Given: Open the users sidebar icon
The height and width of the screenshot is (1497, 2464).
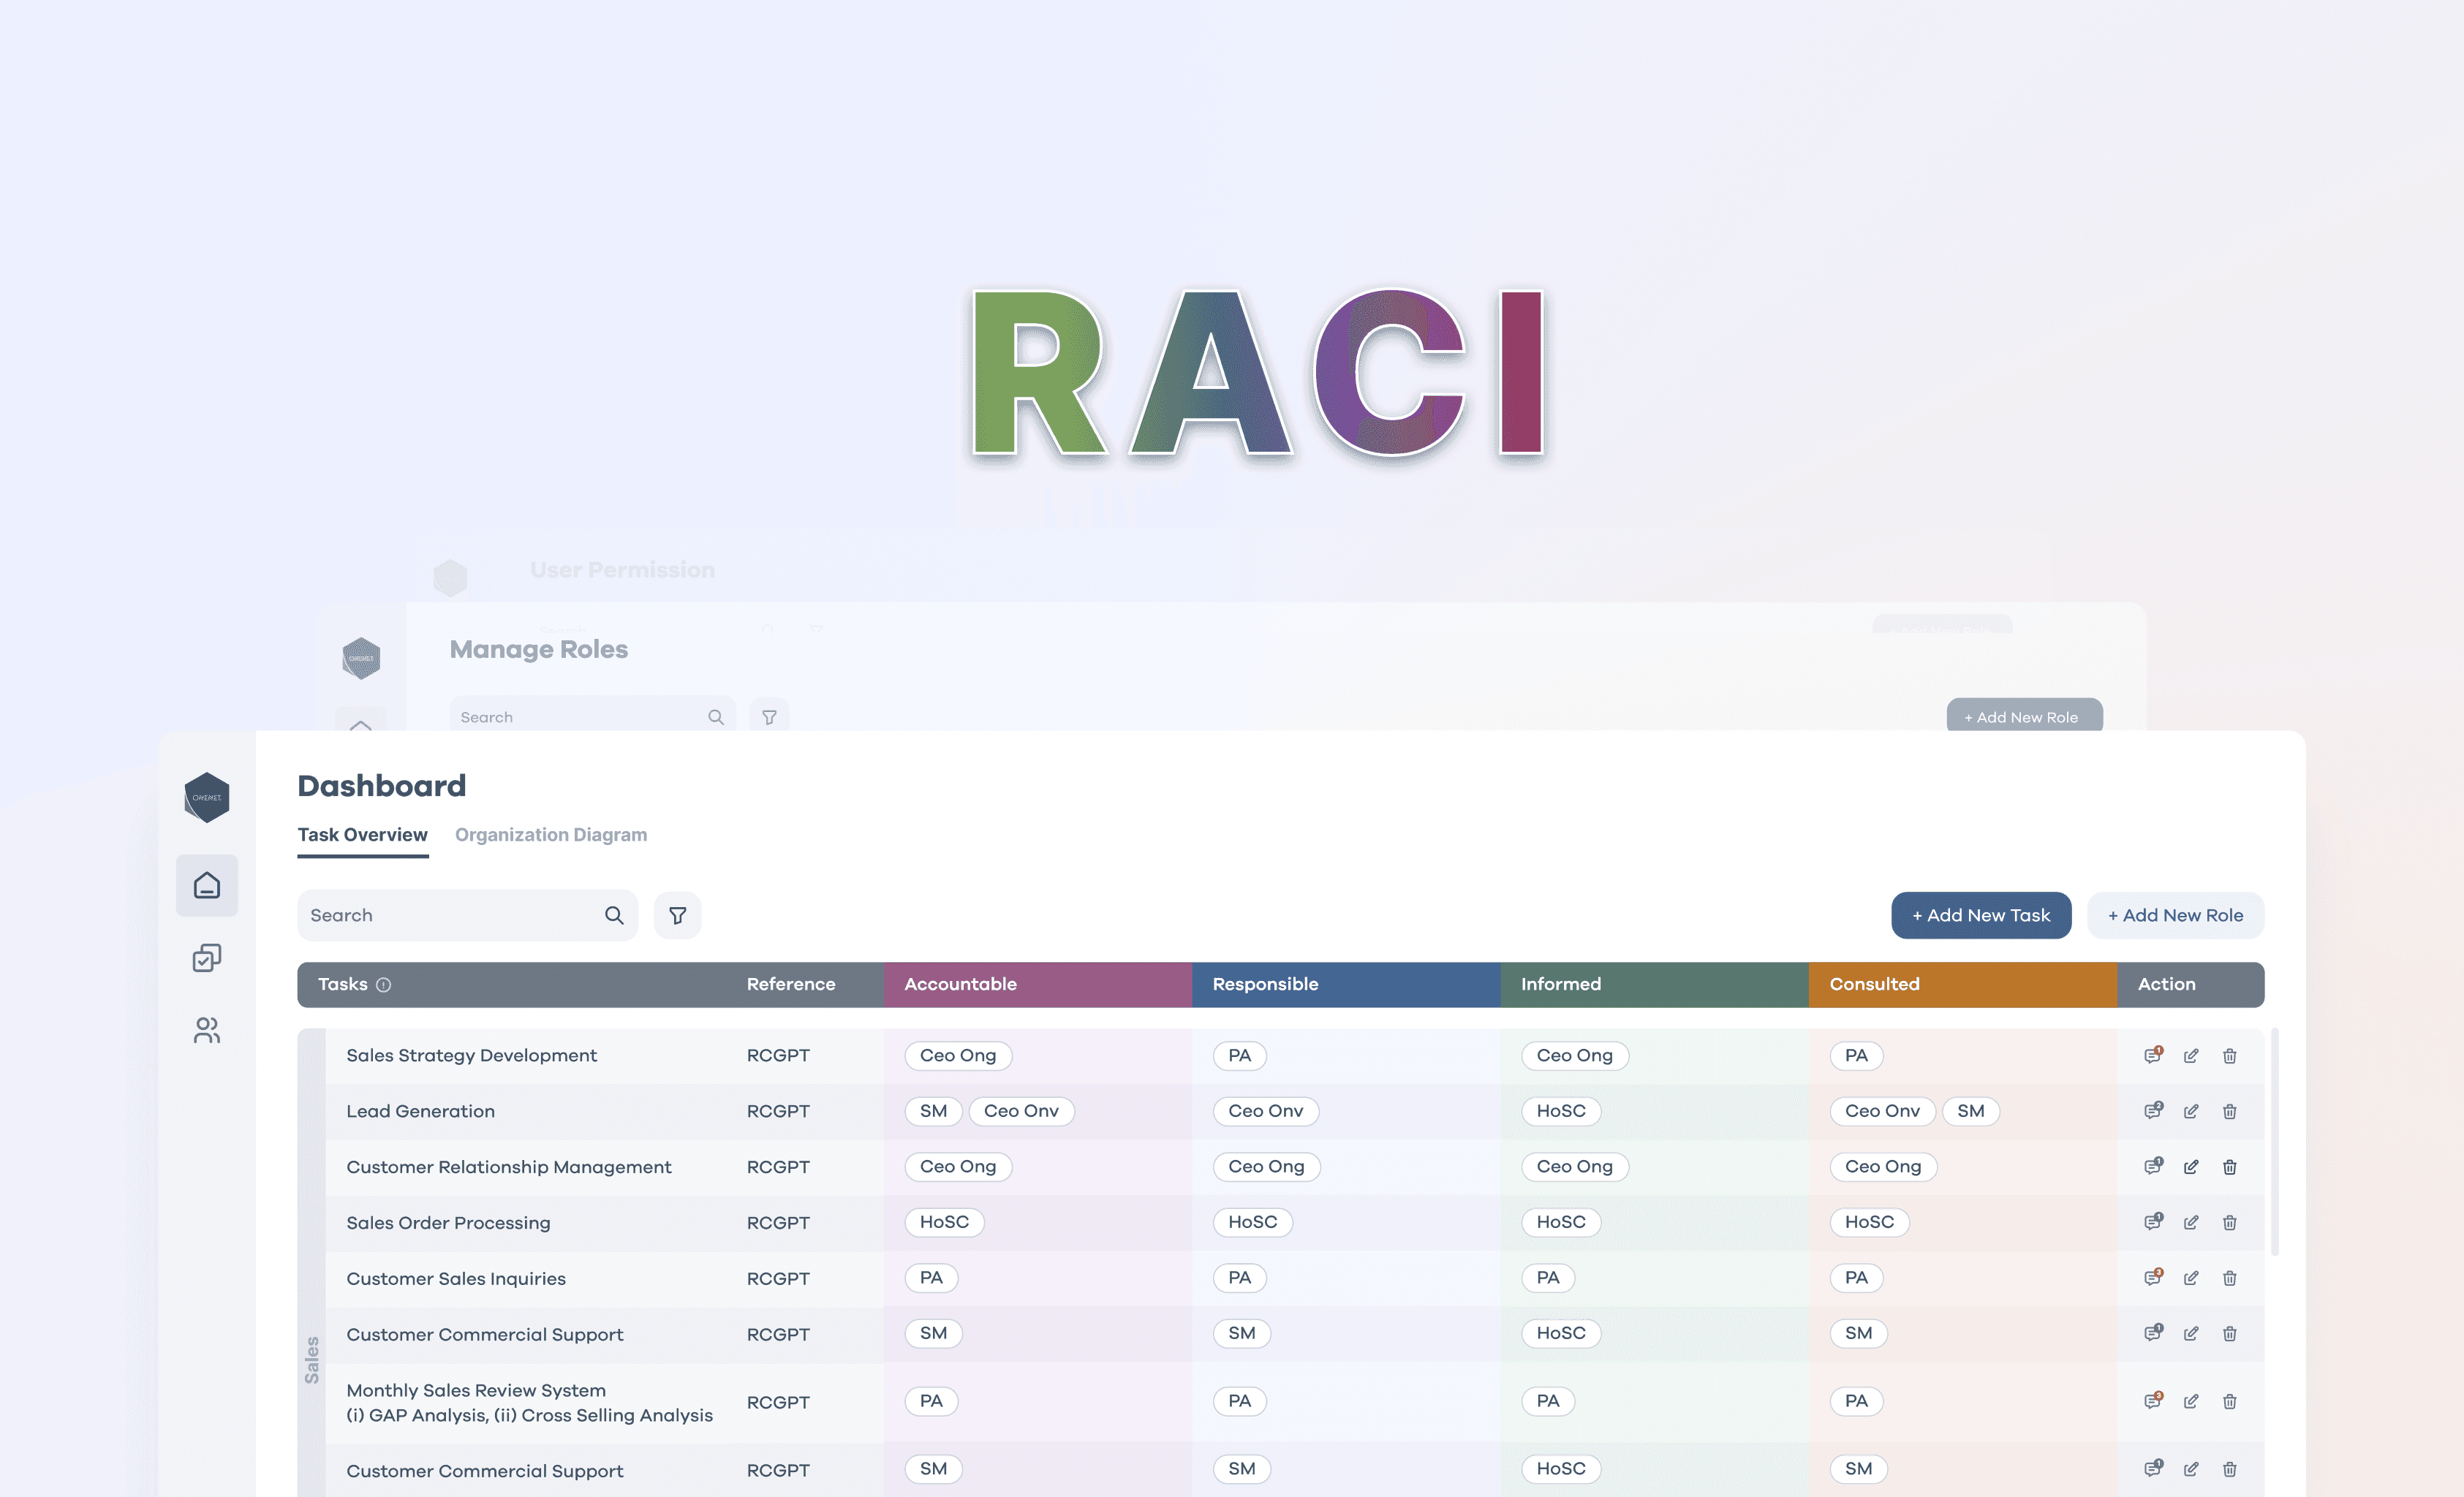Looking at the screenshot, I should 207,1030.
